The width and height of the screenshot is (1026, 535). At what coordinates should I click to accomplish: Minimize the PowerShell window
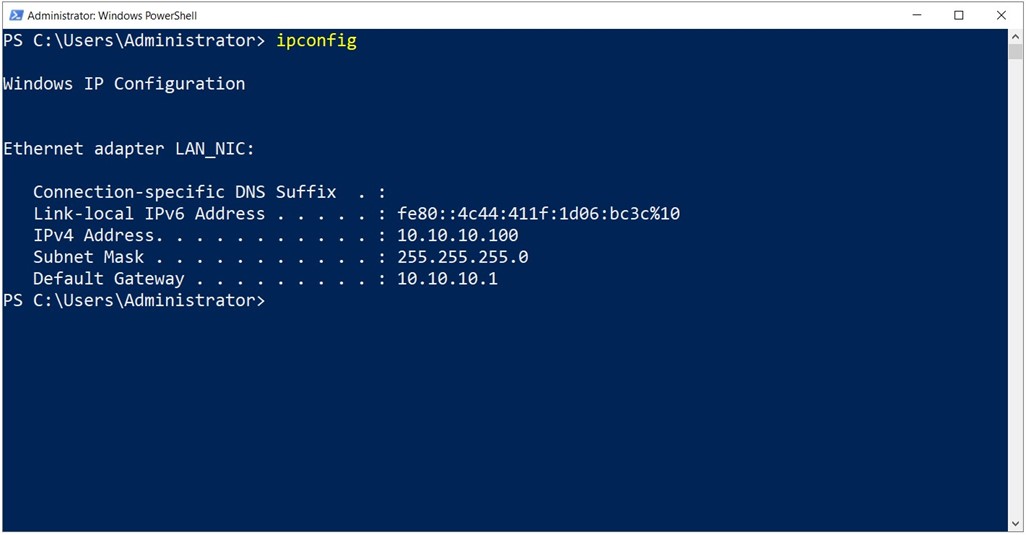click(x=917, y=15)
